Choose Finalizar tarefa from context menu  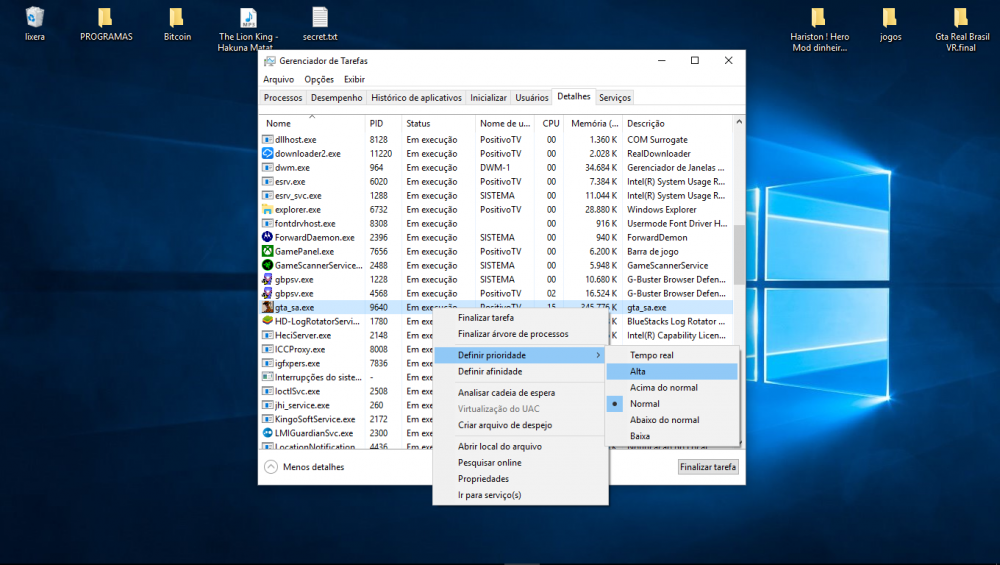pos(485,318)
